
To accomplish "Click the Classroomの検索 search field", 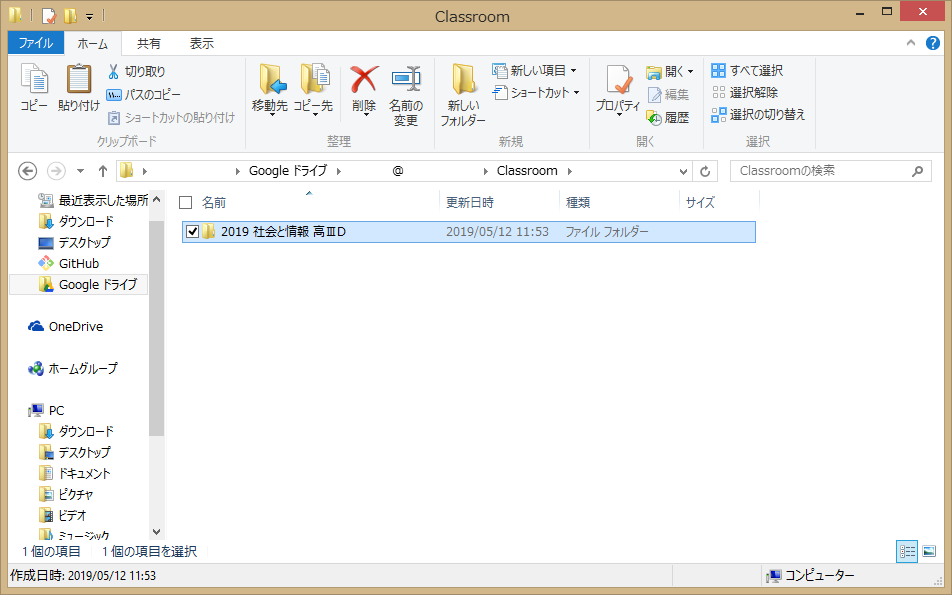I will coord(830,171).
